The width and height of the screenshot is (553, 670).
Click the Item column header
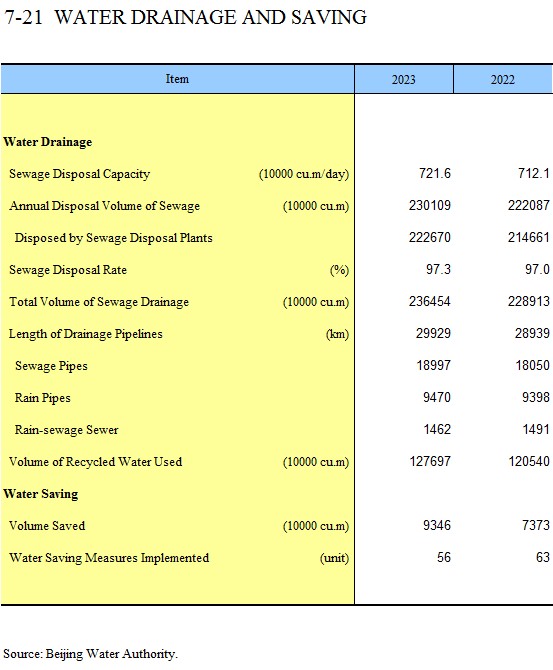tap(177, 79)
